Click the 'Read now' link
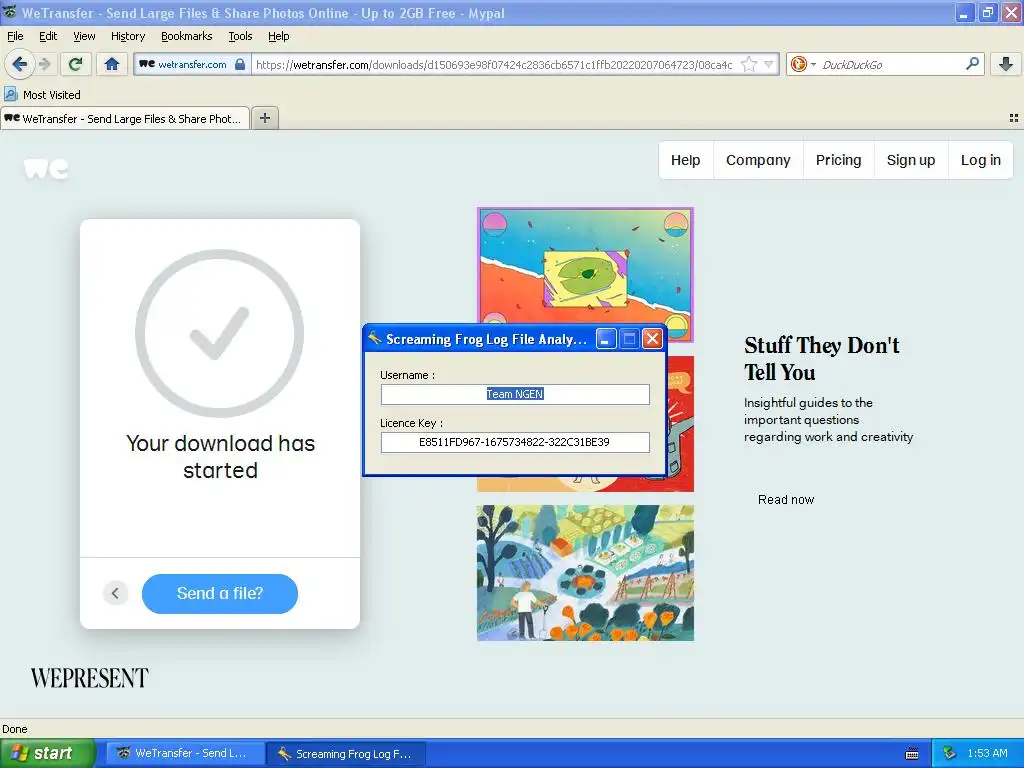This screenshot has height=768, width=1024. coord(786,500)
